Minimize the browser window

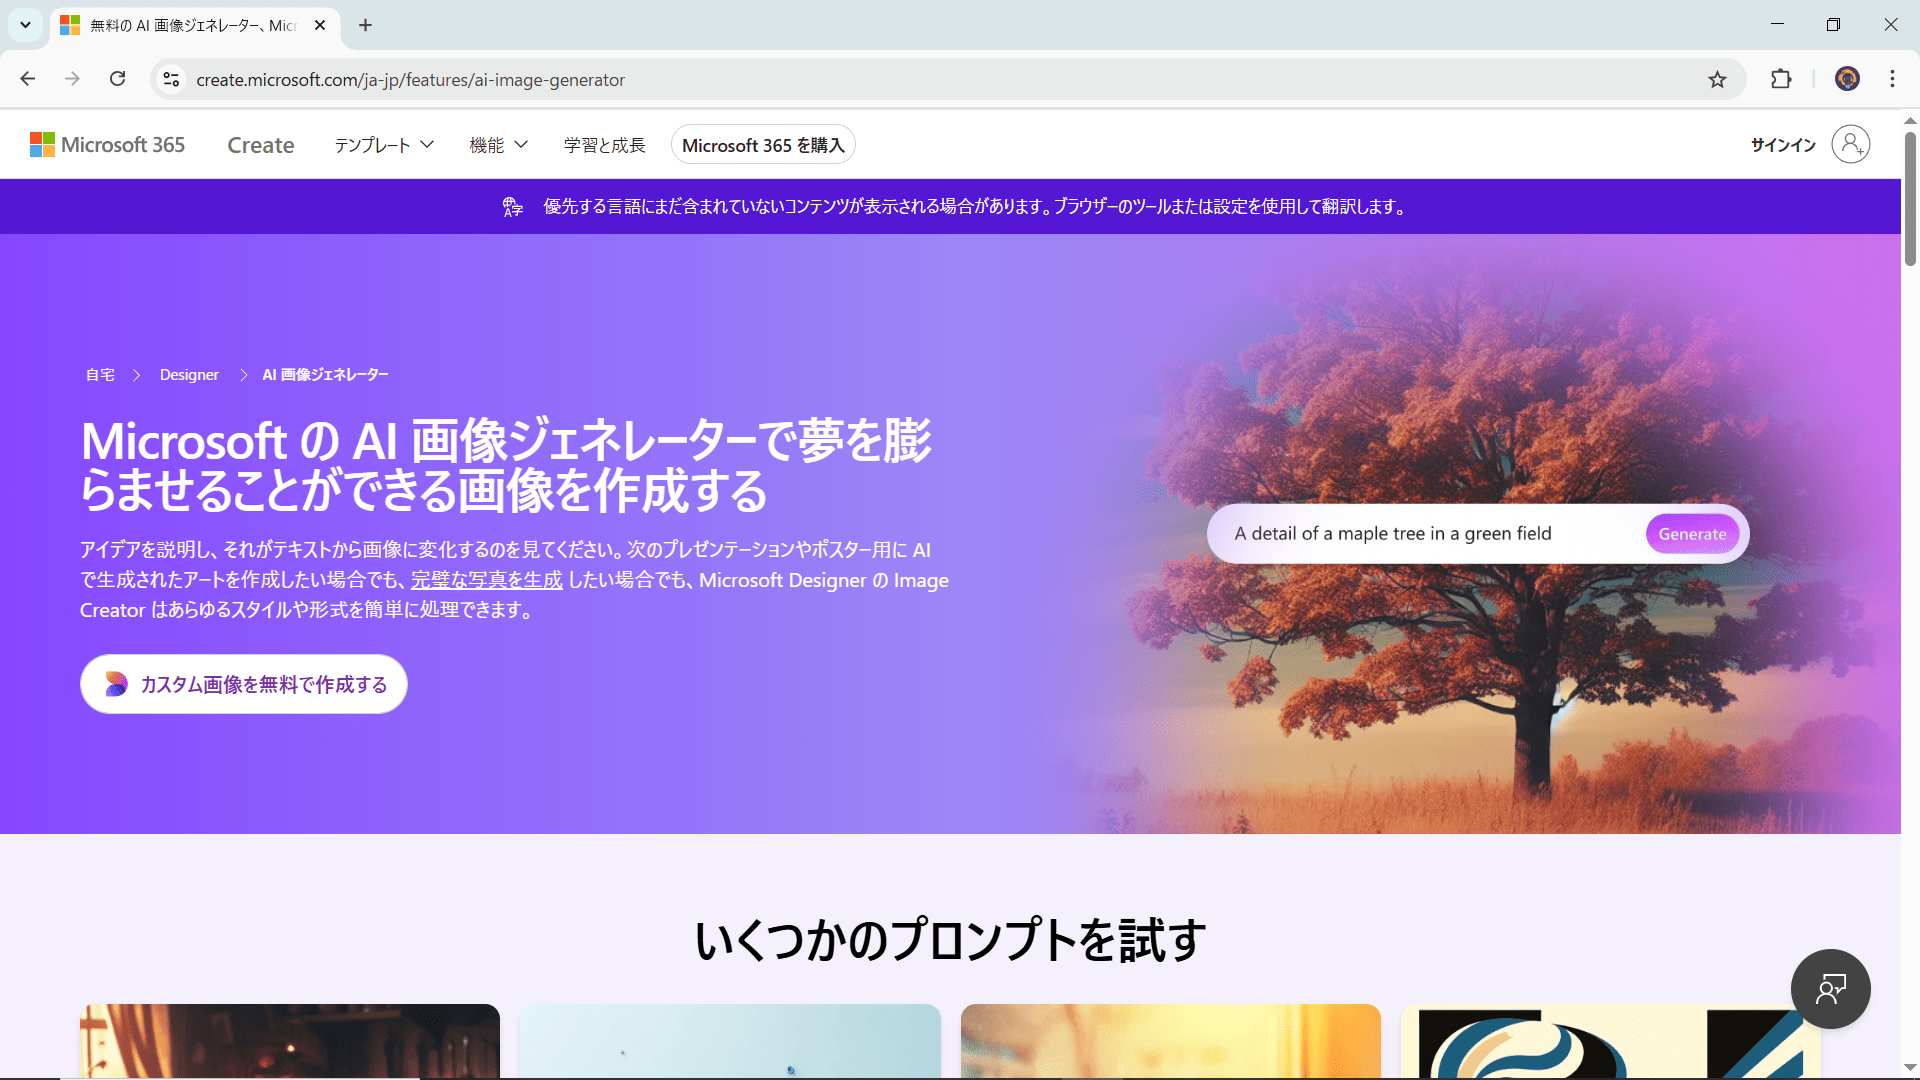click(x=1777, y=25)
